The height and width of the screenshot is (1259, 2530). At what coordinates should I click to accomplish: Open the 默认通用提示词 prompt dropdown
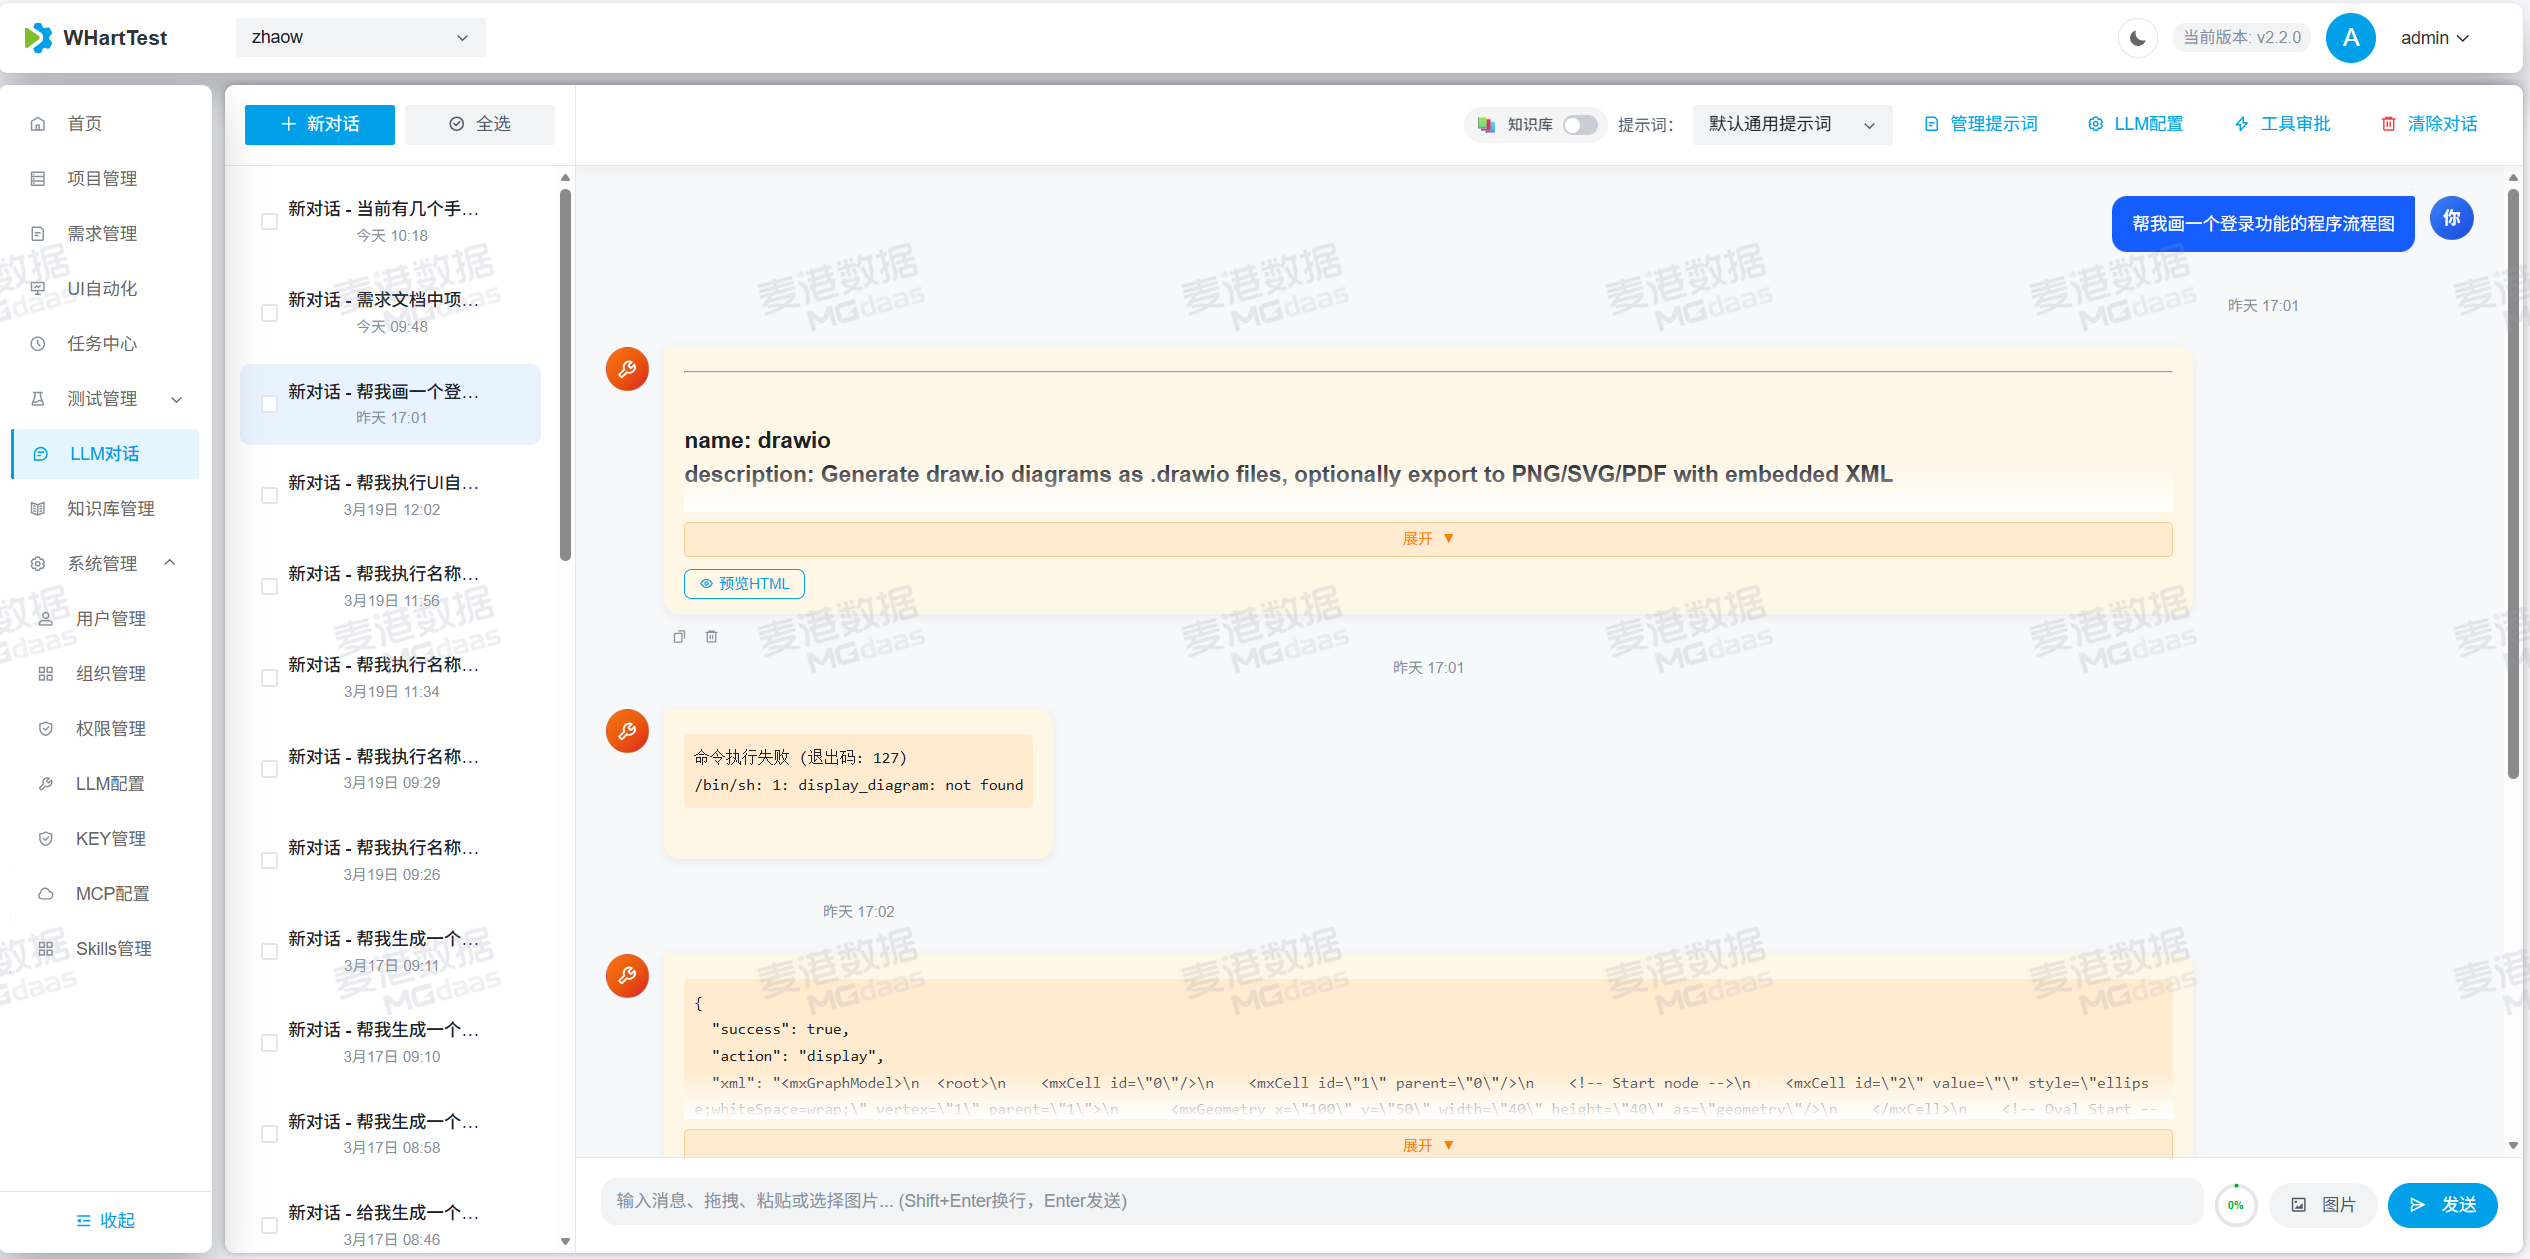point(1791,124)
